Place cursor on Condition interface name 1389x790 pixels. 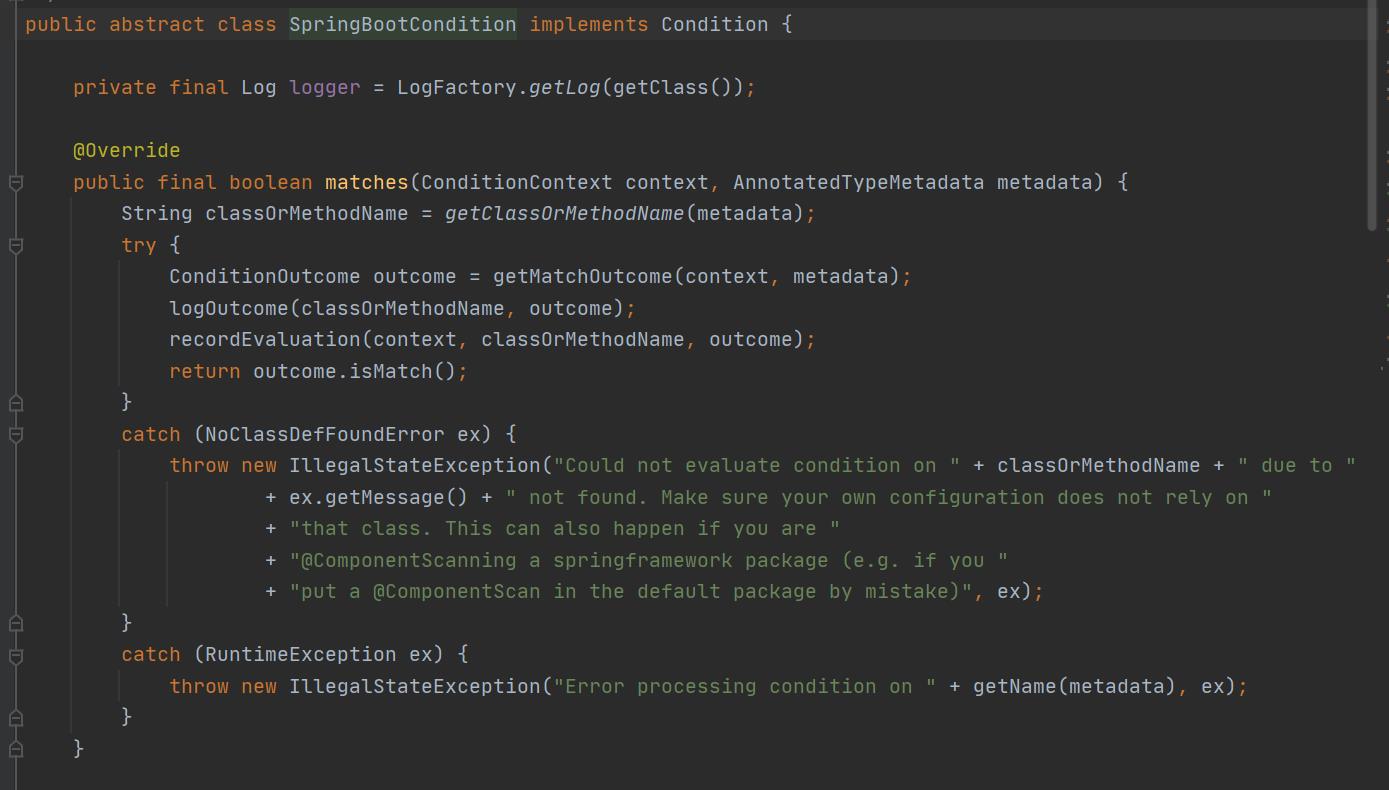pyautogui.click(x=715, y=24)
